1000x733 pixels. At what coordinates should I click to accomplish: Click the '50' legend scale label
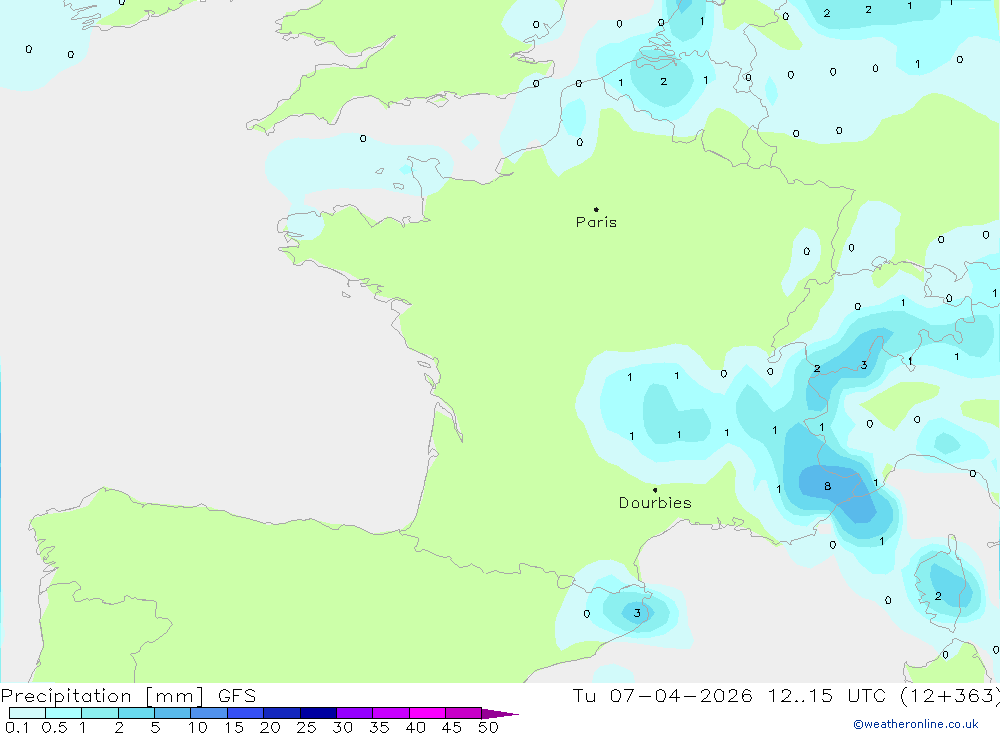point(488,727)
